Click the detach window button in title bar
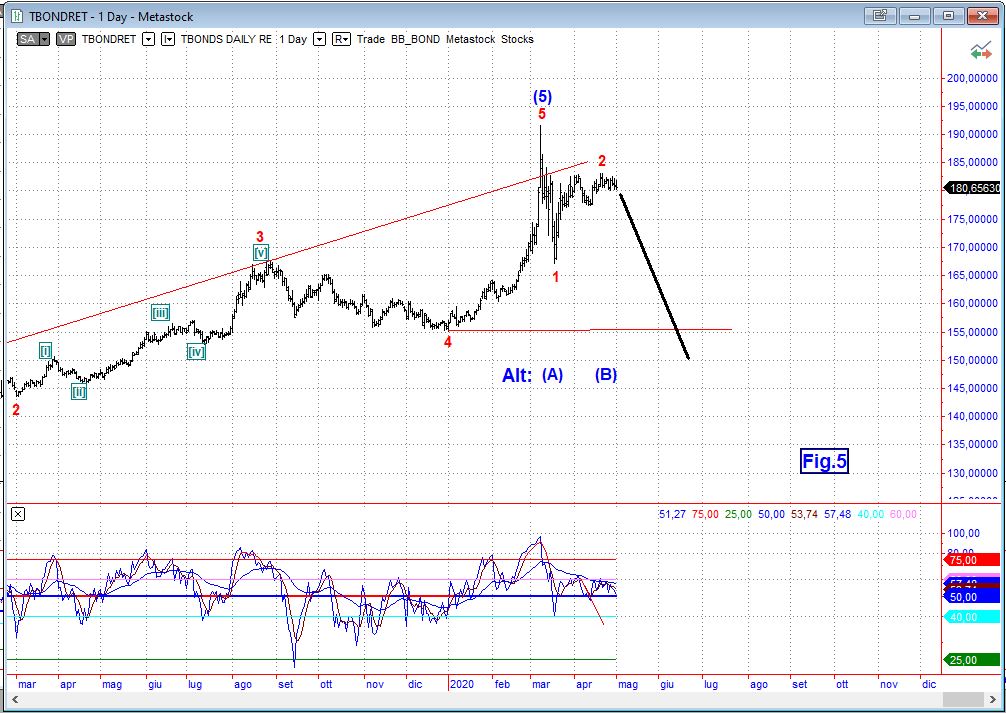The width and height of the screenshot is (1006, 713). click(880, 16)
